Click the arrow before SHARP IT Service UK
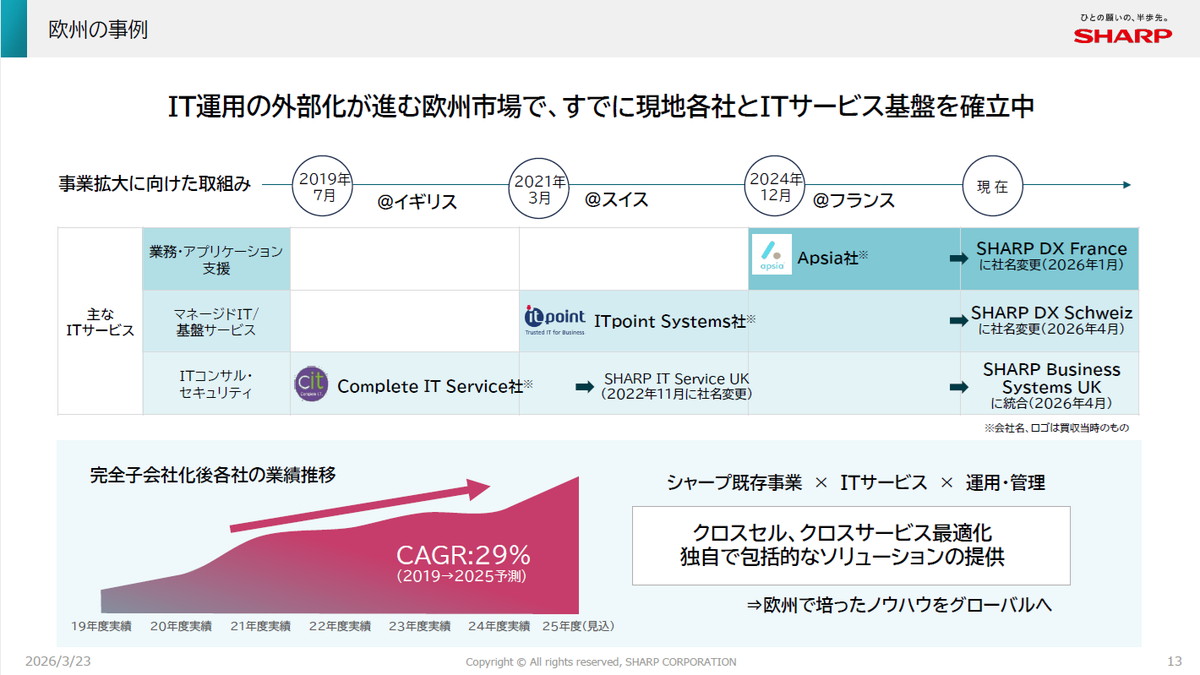The height and width of the screenshot is (675, 1200). point(585,386)
